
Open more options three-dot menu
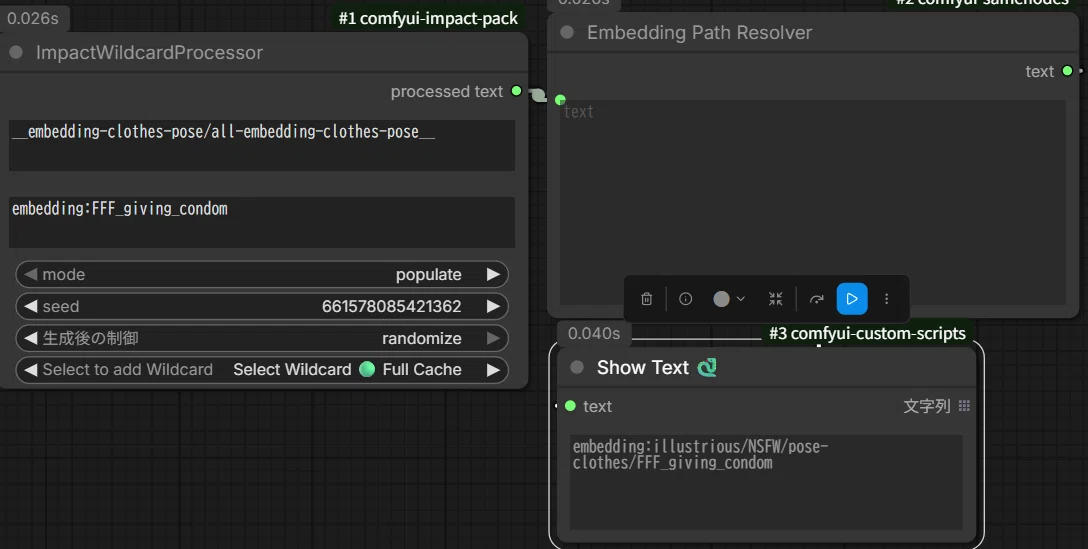[886, 299]
